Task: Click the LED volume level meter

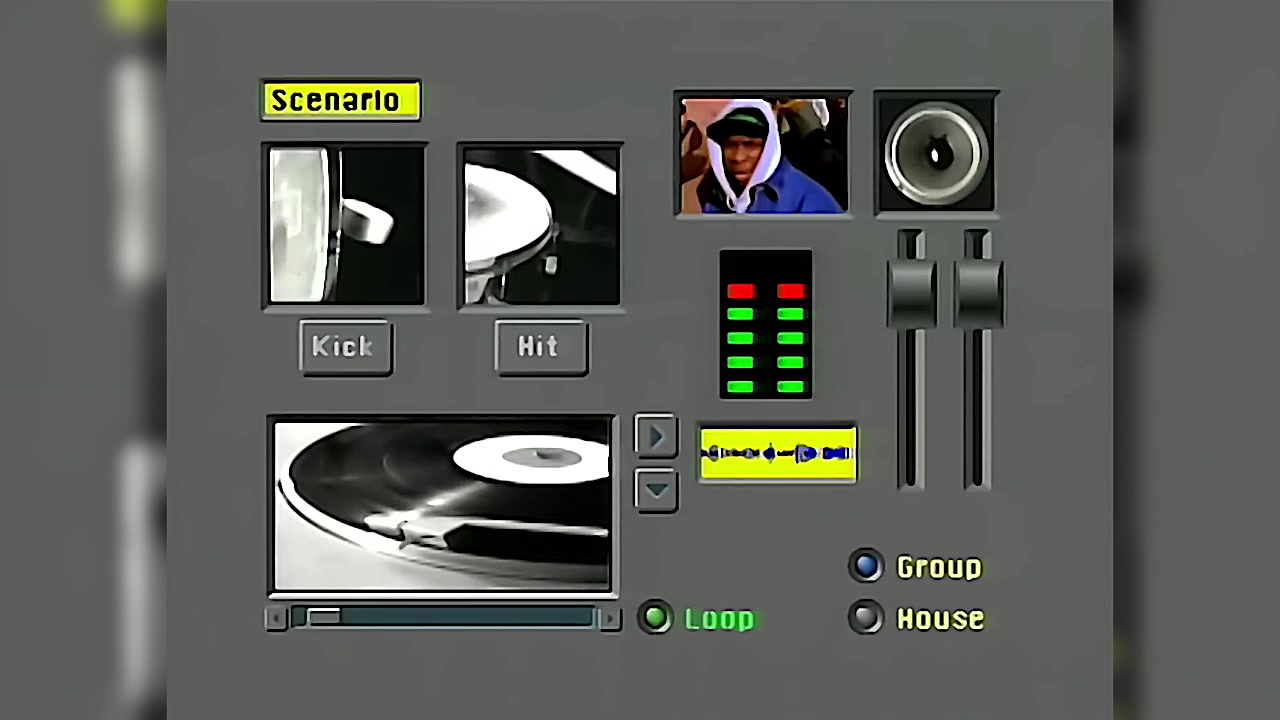Action: click(766, 325)
